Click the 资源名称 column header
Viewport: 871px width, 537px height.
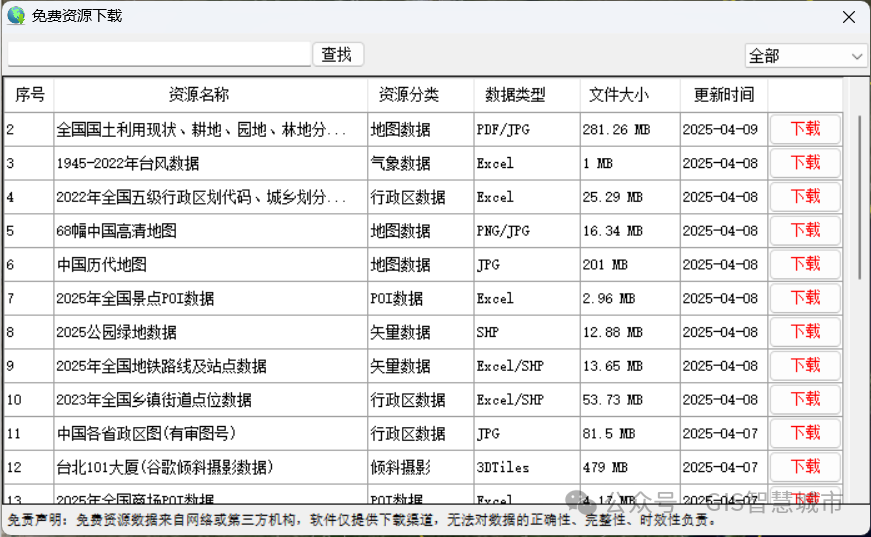pos(210,95)
